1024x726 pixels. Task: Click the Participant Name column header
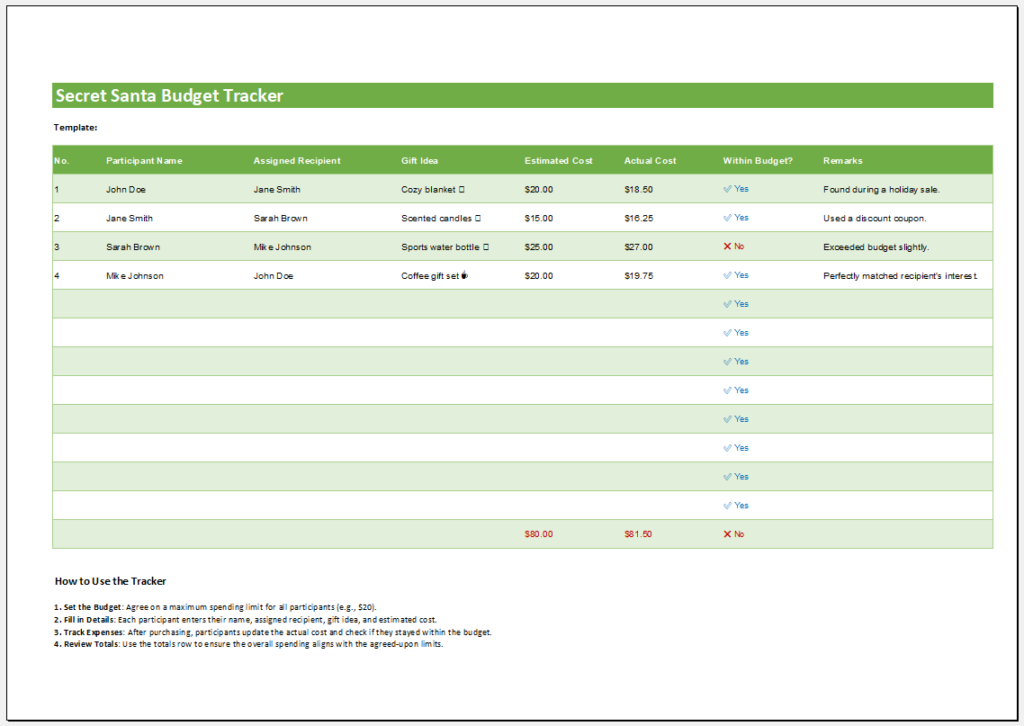(x=144, y=161)
